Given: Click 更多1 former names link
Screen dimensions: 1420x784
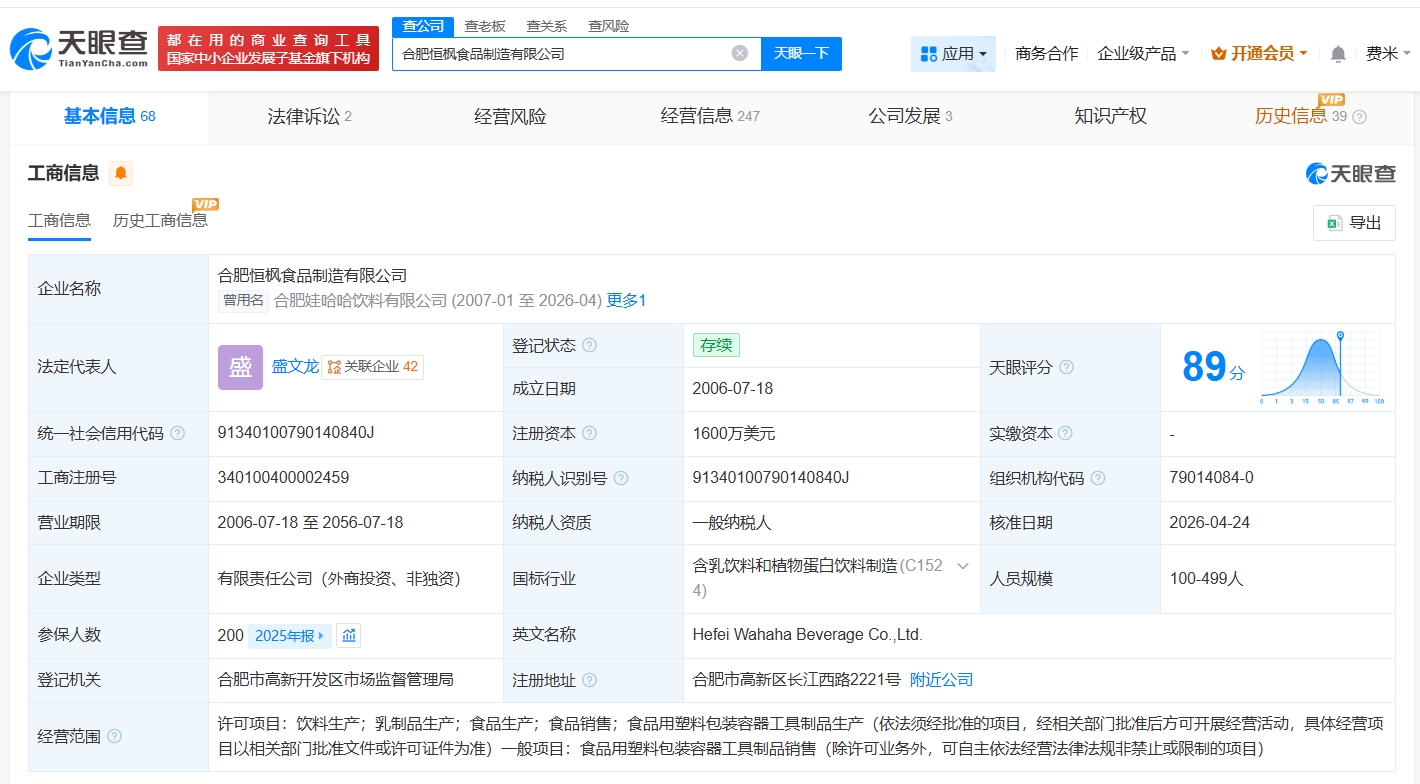Looking at the screenshot, I should pyautogui.click(x=626, y=300).
